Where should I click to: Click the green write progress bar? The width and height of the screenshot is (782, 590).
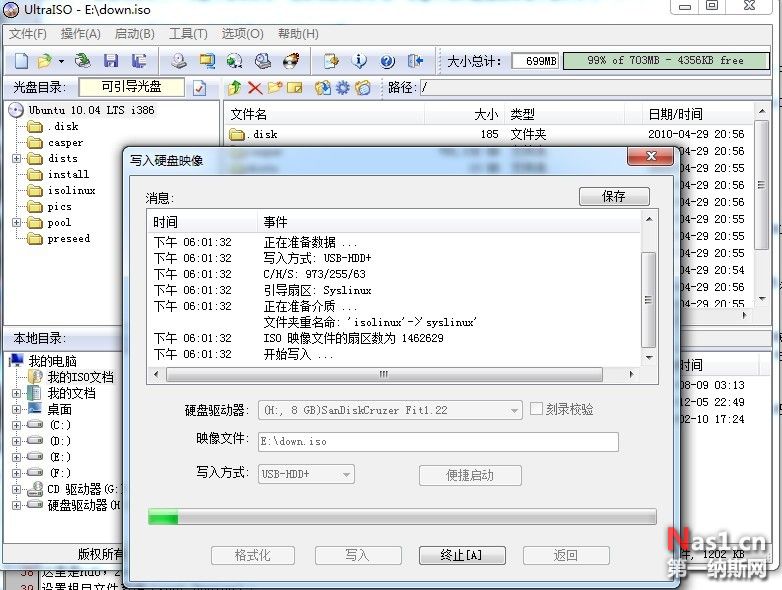pyautogui.click(x=402, y=517)
